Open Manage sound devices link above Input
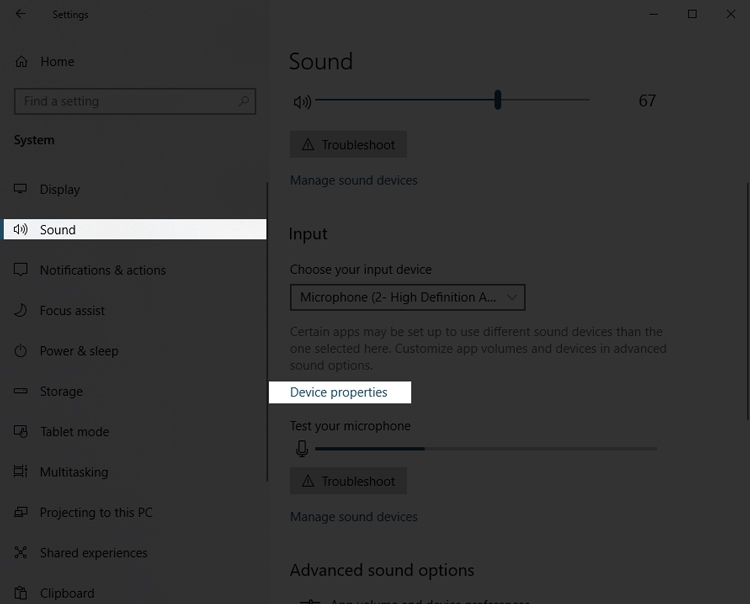 [353, 180]
